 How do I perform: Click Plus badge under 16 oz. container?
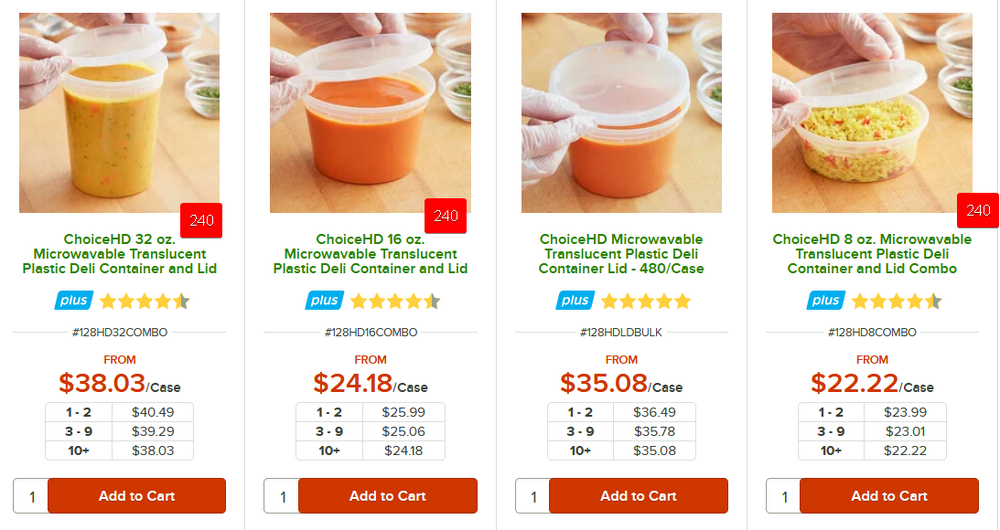324,300
